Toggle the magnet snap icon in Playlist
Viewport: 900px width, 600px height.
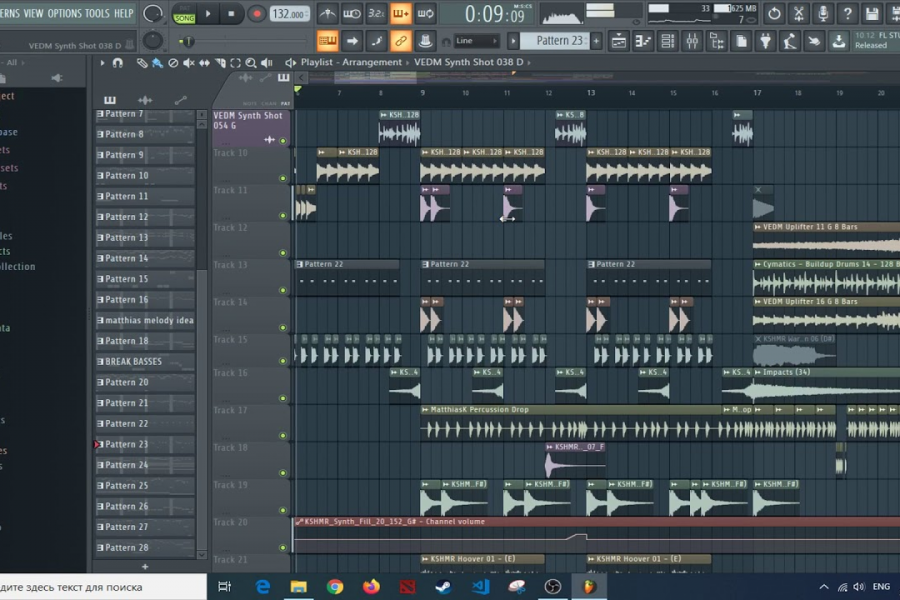(118, 63)
